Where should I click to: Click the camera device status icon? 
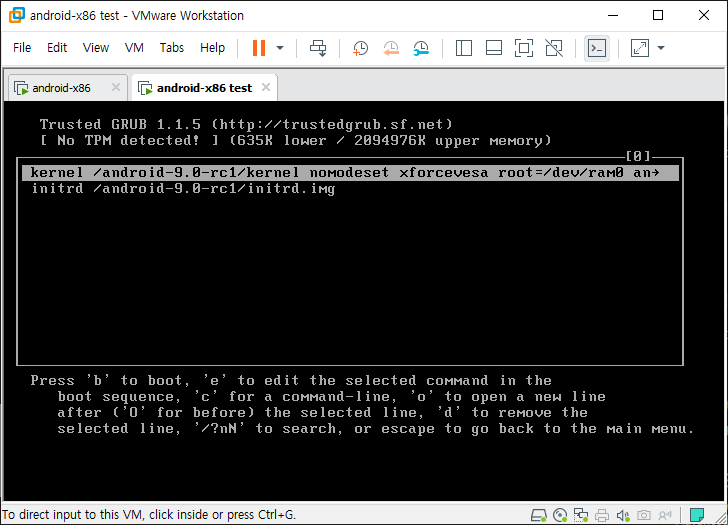[x=644, y=515]
